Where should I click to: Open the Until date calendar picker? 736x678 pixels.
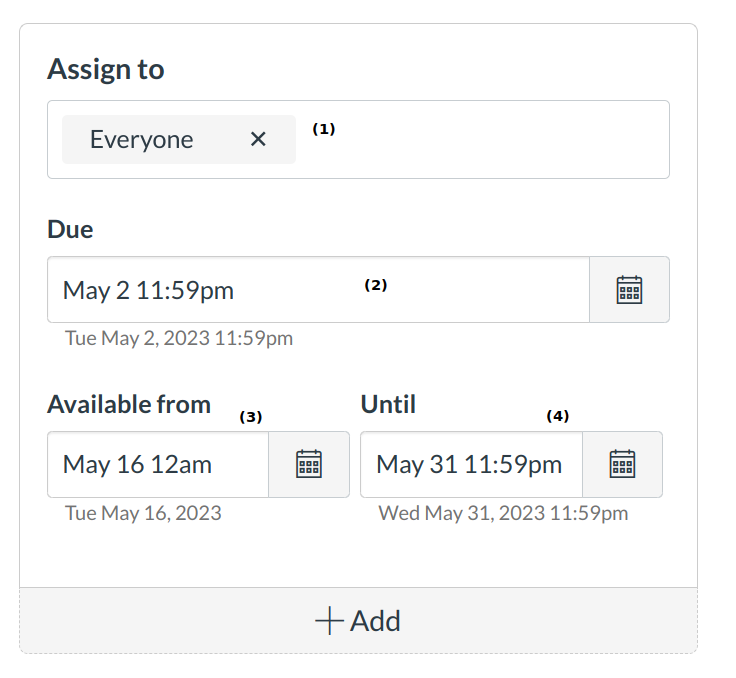[x=622, y=464]
